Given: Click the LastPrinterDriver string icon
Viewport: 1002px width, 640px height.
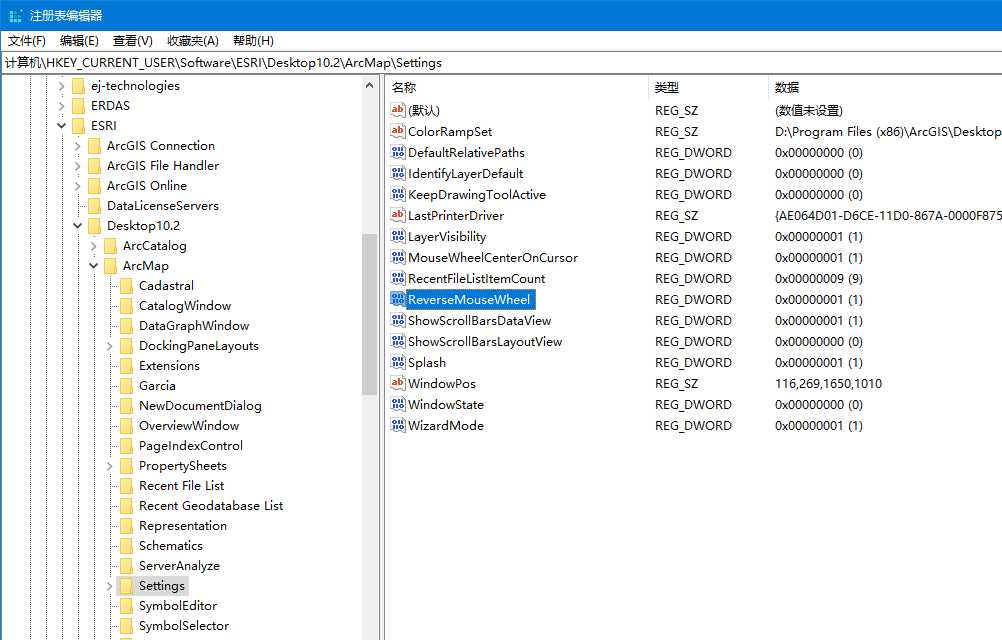Looking at the screenshot, I should (397, 215).
